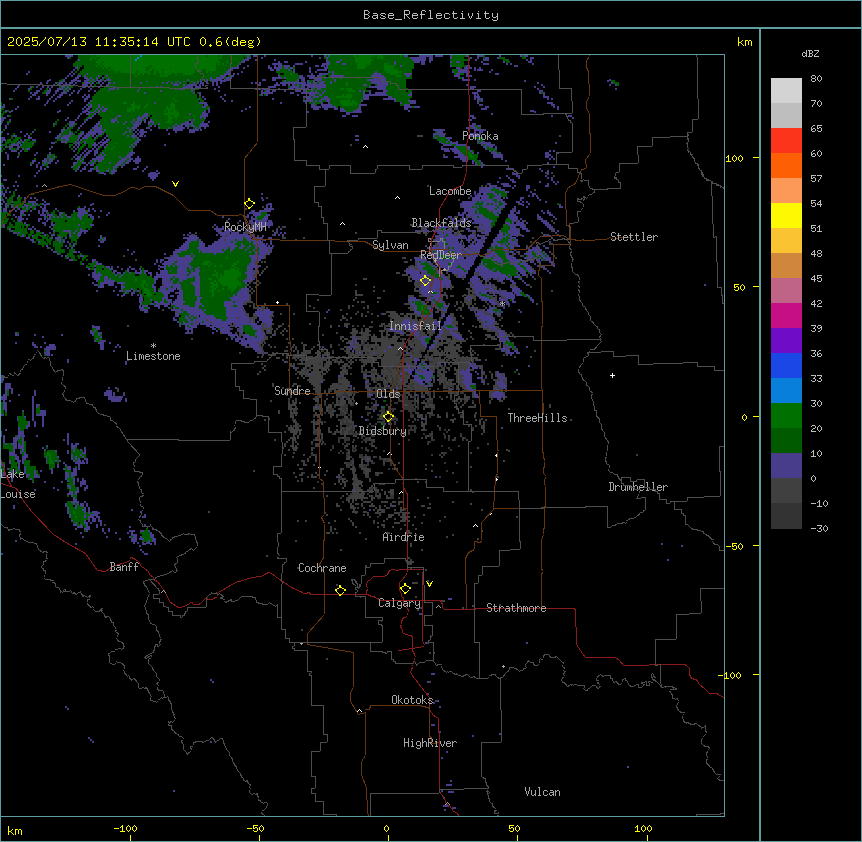Viewport: 862px width, 842px height.
Task: Click the 50 mark on the horizontal axis
Action: 514,828
